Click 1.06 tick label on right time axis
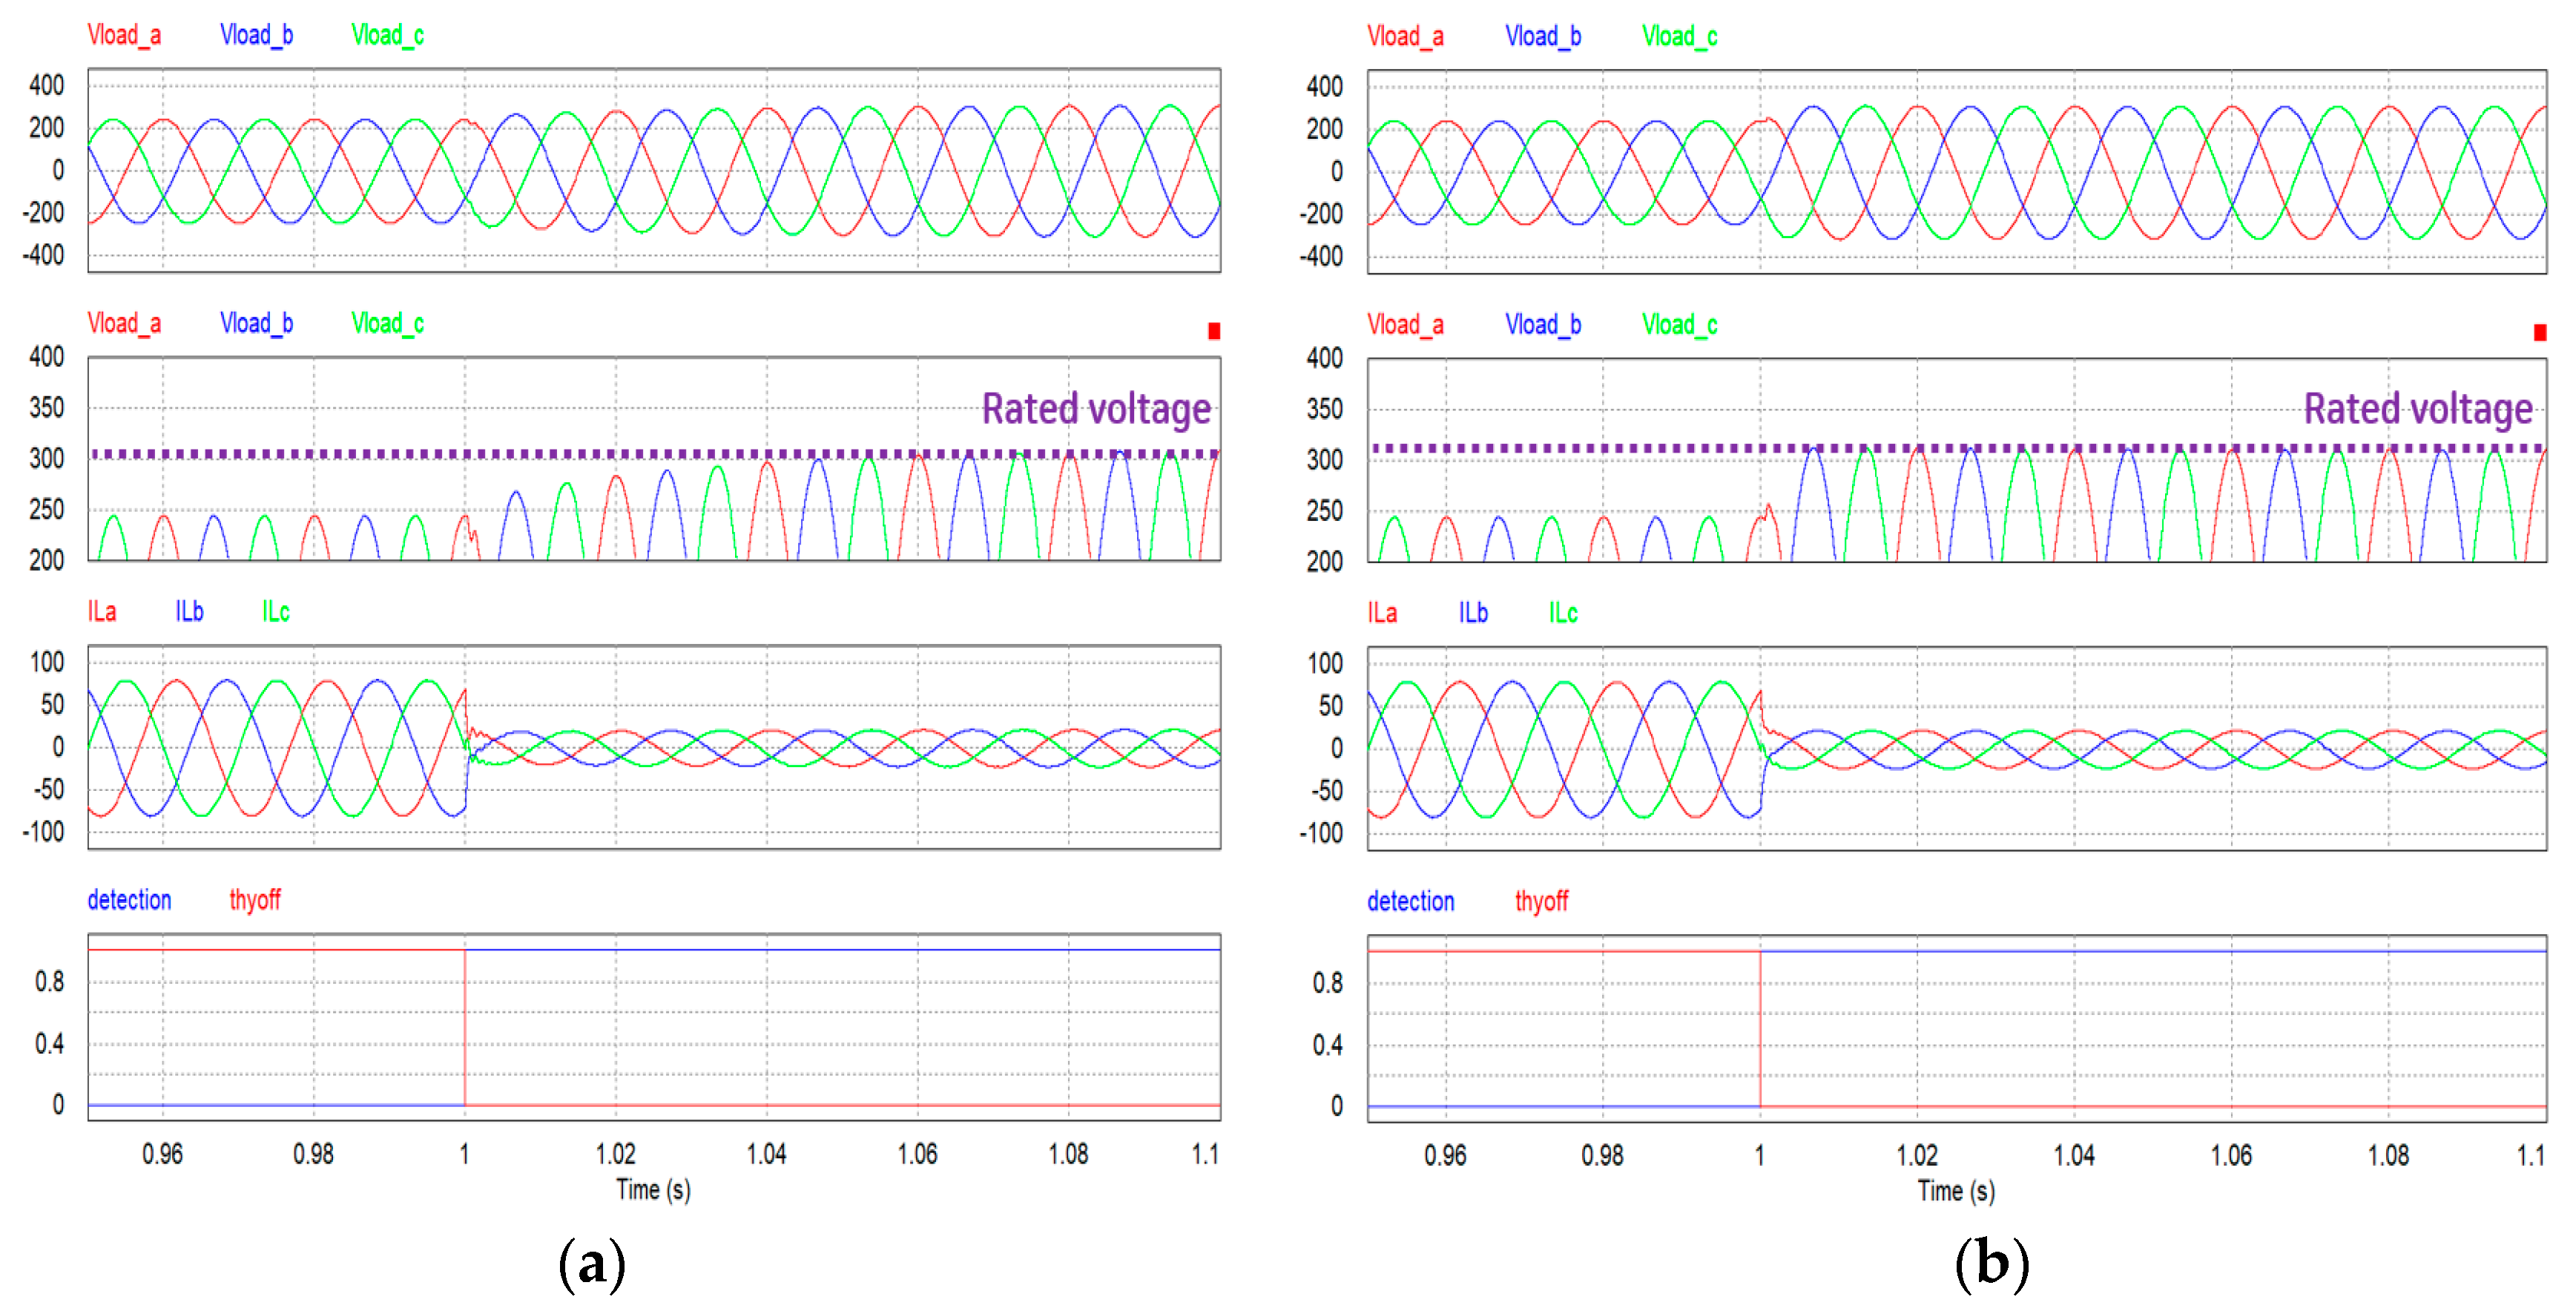The width and height of the screenshot is (2576, 1314). point(2231,1156)
